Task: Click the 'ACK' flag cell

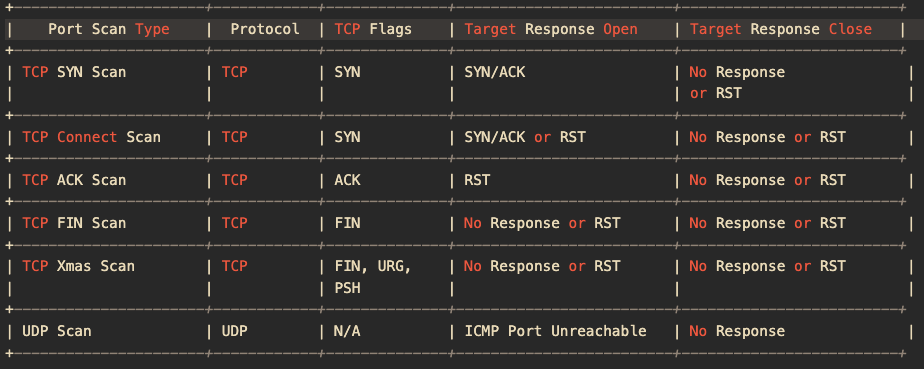Action: (x=347, y=180)
